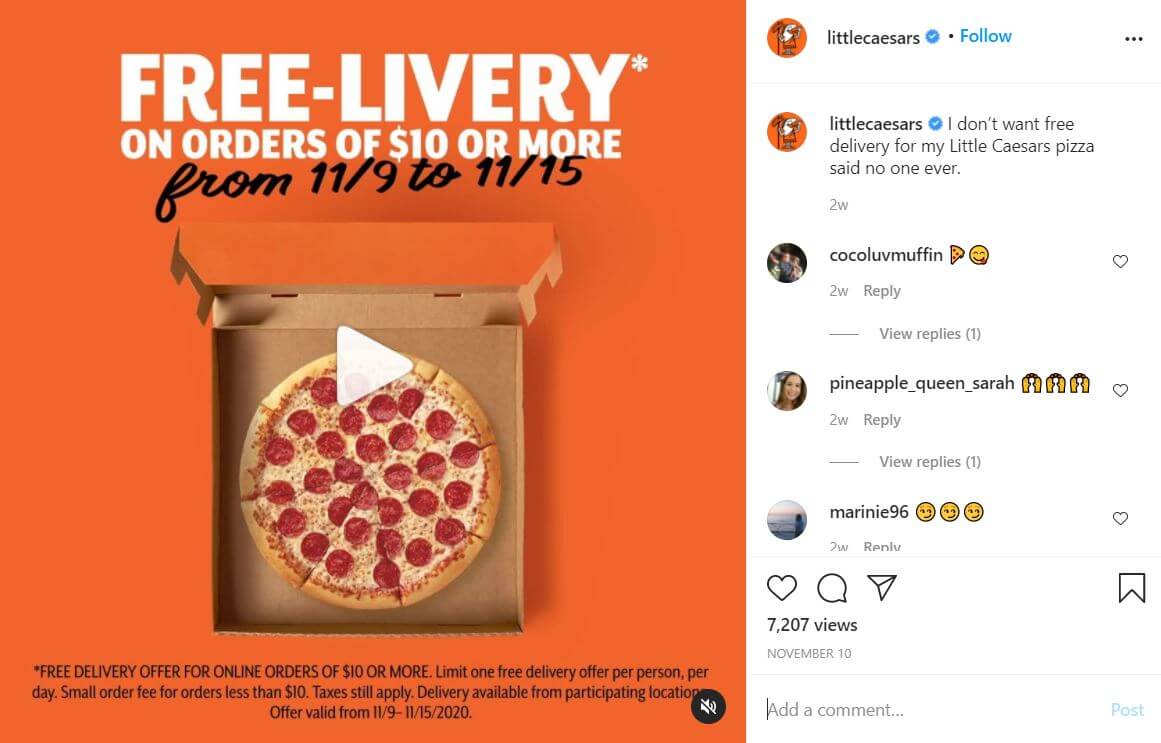Open more options three-dot menu
The height and width of the screenshot is (743, 1161).
[1134, 39]
